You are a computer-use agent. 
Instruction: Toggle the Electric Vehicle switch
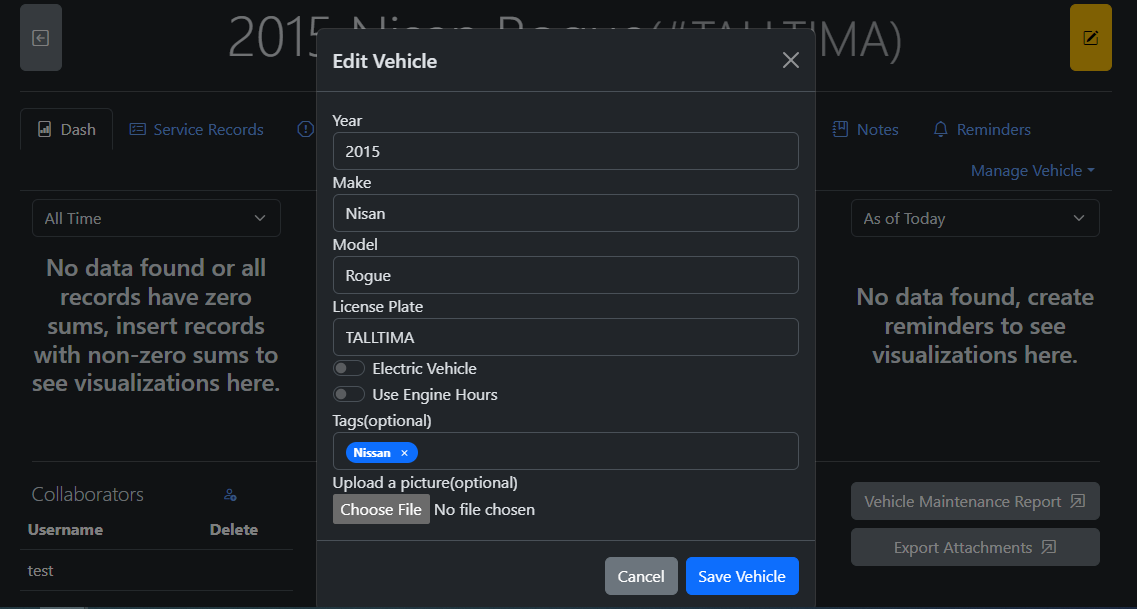click(x=349, y=369)
